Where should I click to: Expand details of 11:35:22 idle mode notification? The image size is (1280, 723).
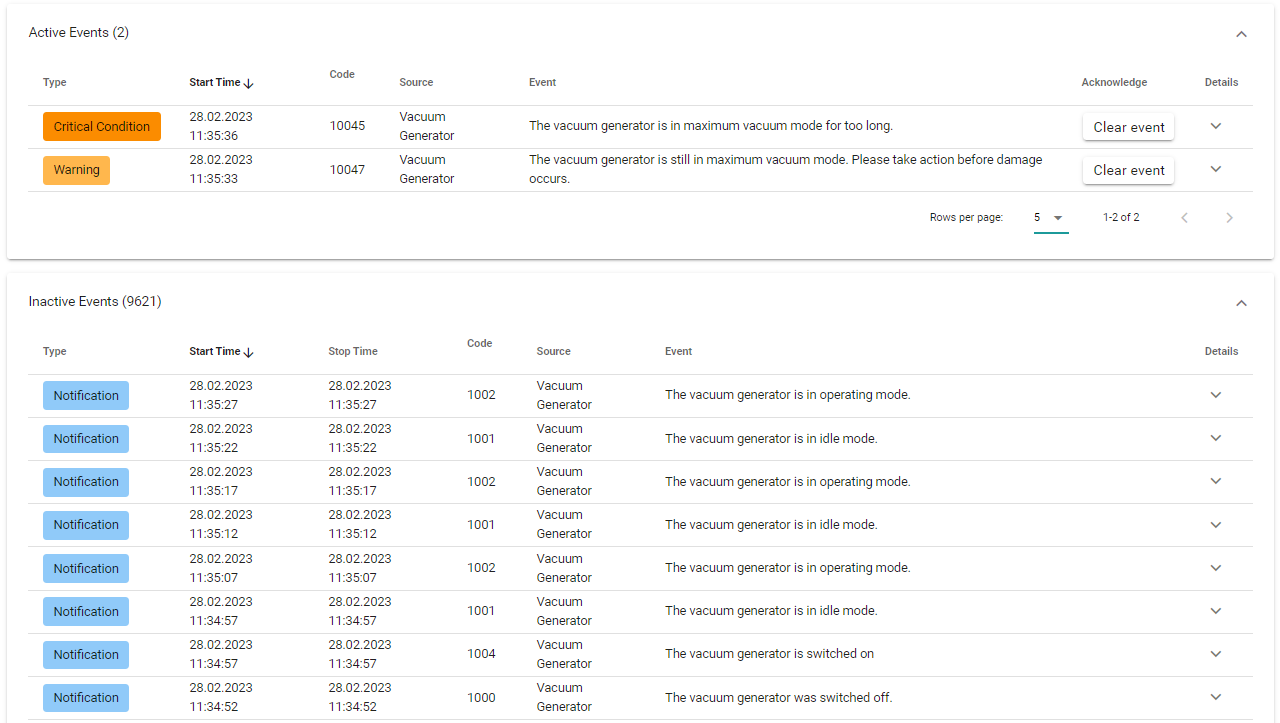1216,438
